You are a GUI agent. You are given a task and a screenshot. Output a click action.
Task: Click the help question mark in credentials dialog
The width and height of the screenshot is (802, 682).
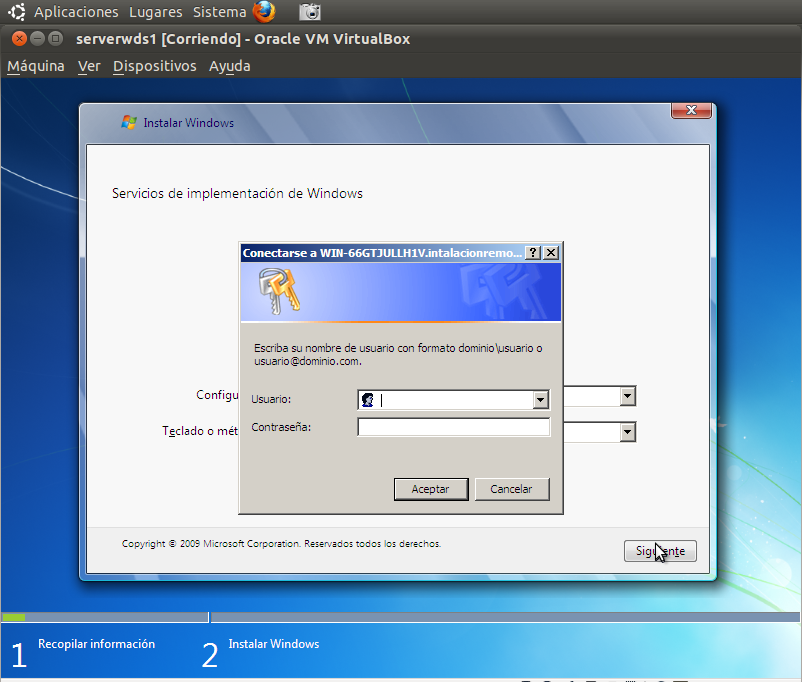tap(532, 253)
